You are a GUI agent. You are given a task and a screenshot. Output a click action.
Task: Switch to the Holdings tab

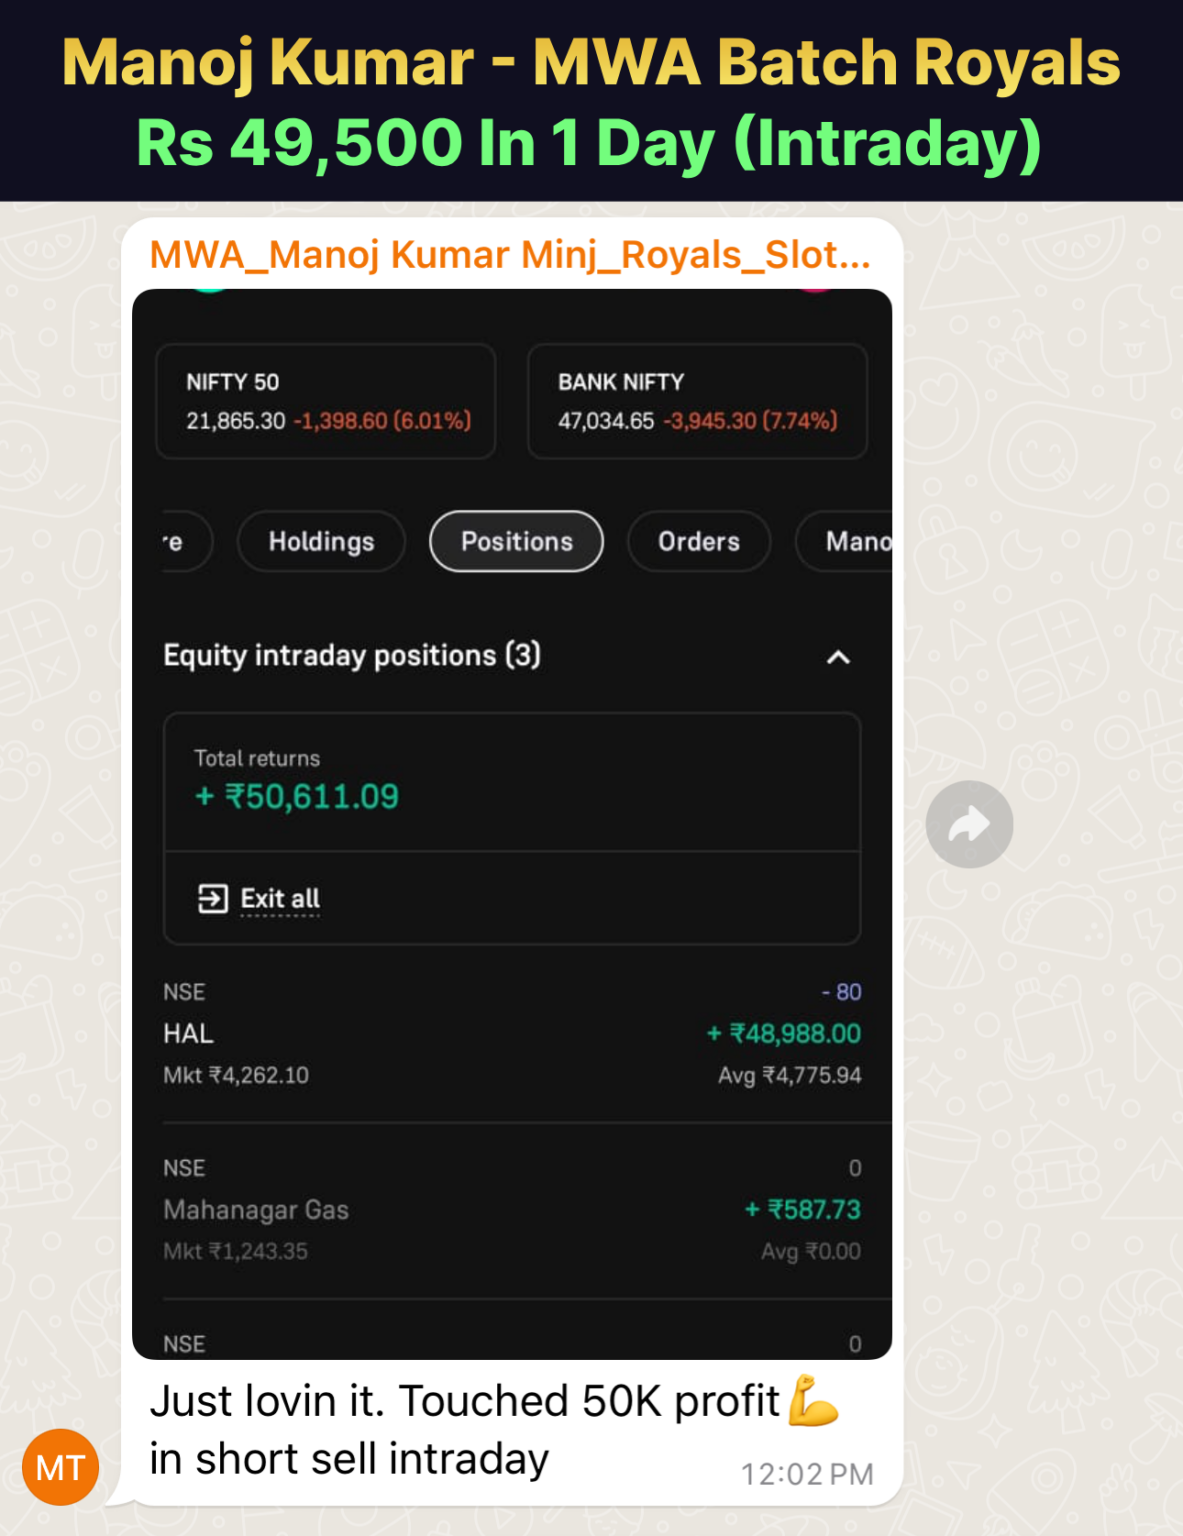[321, 541]
